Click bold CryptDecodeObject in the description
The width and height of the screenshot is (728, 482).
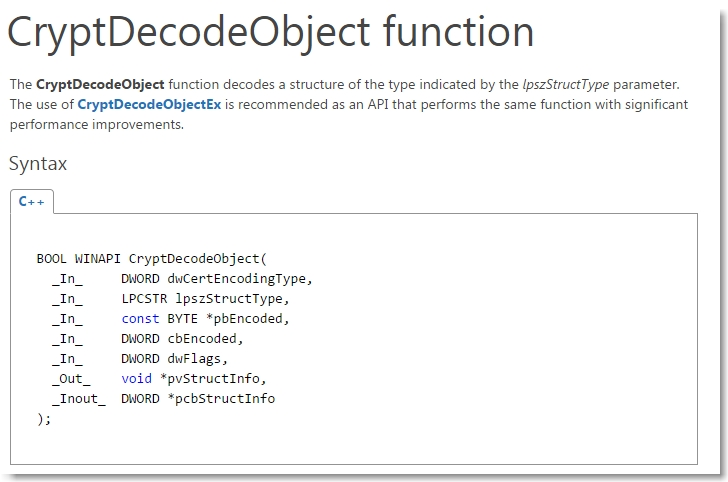[101, 83]
